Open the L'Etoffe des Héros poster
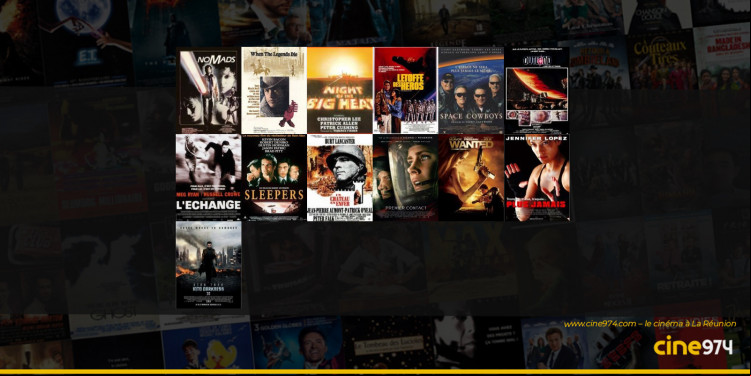This screenshot has height=376, width=751. [406, 90]
